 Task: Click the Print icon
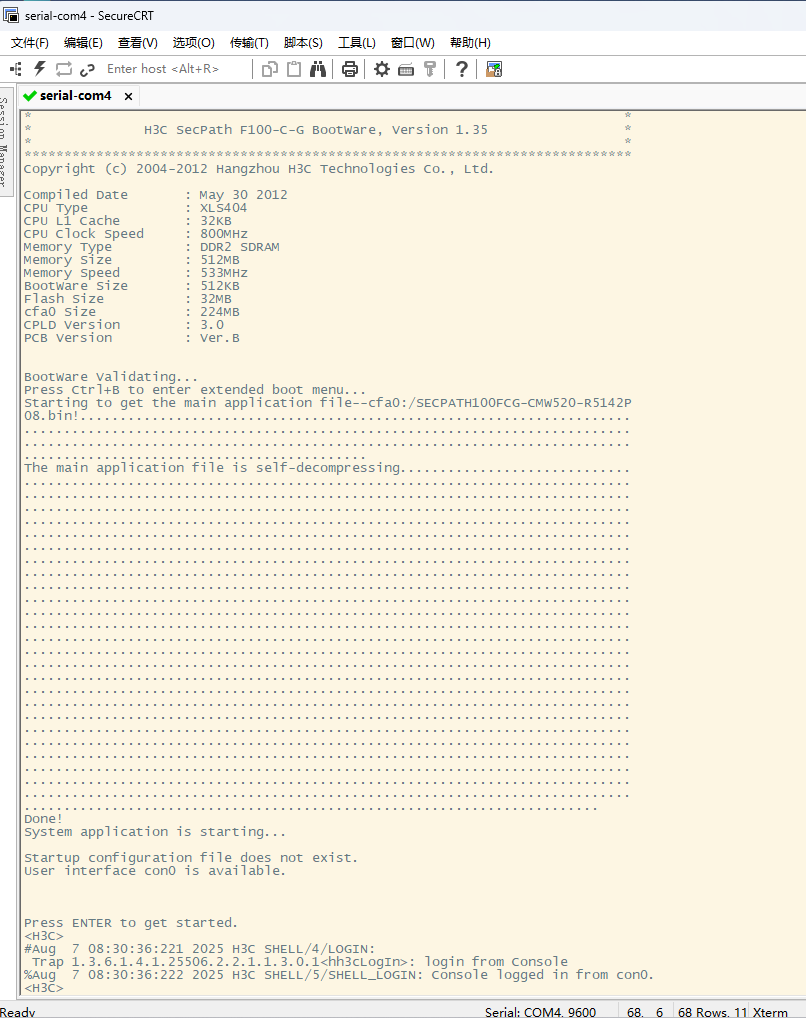pyautogui.click(x=349, y=69)
